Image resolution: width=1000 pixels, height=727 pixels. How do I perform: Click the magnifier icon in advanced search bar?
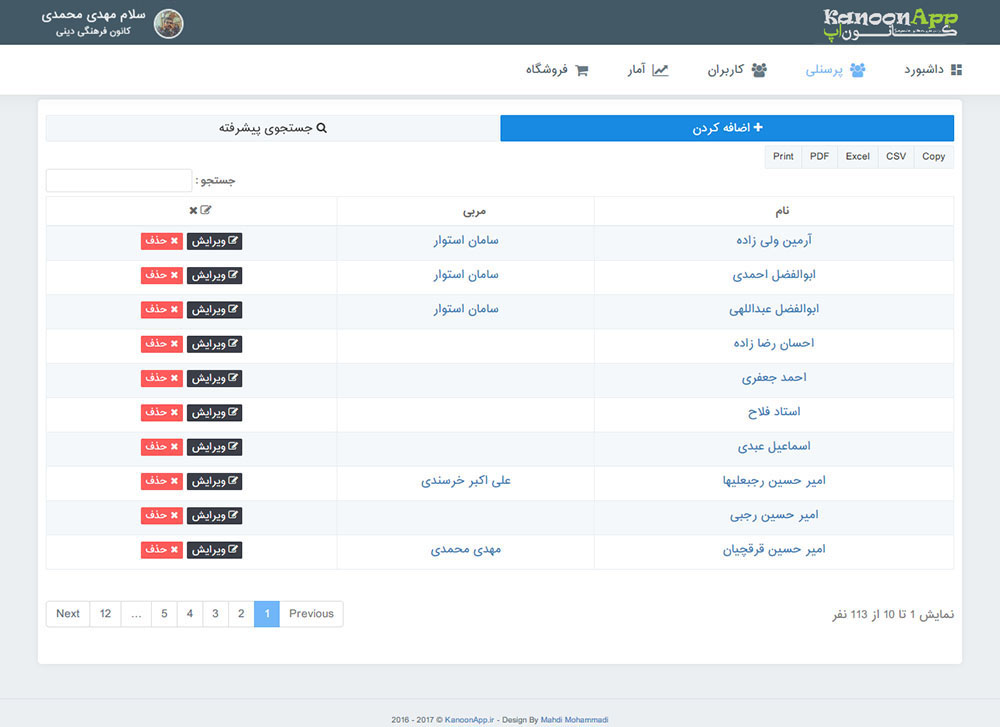[x=322, y=128]
